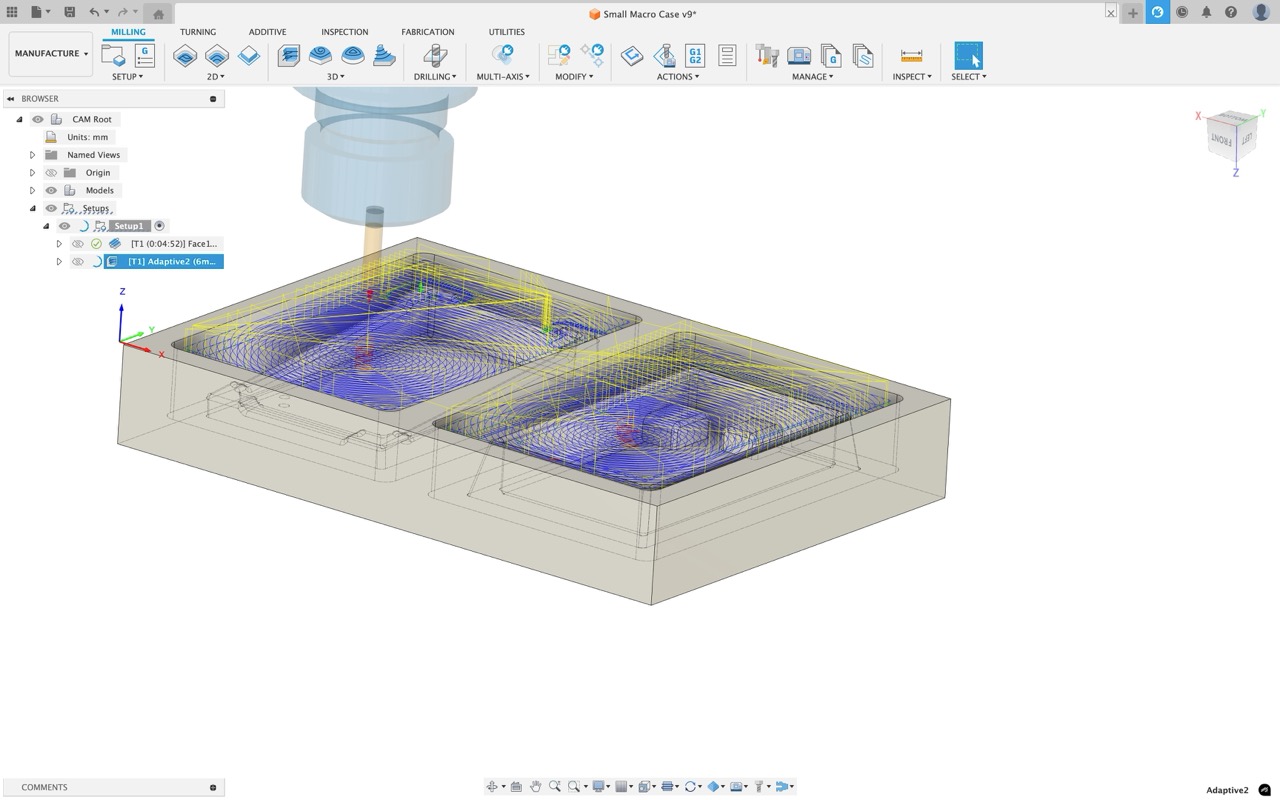The height and width of the screenshot is (800, 1280).
Task: Open the Template Library icon
Action: pyautogui.click(x=863, y=56)
